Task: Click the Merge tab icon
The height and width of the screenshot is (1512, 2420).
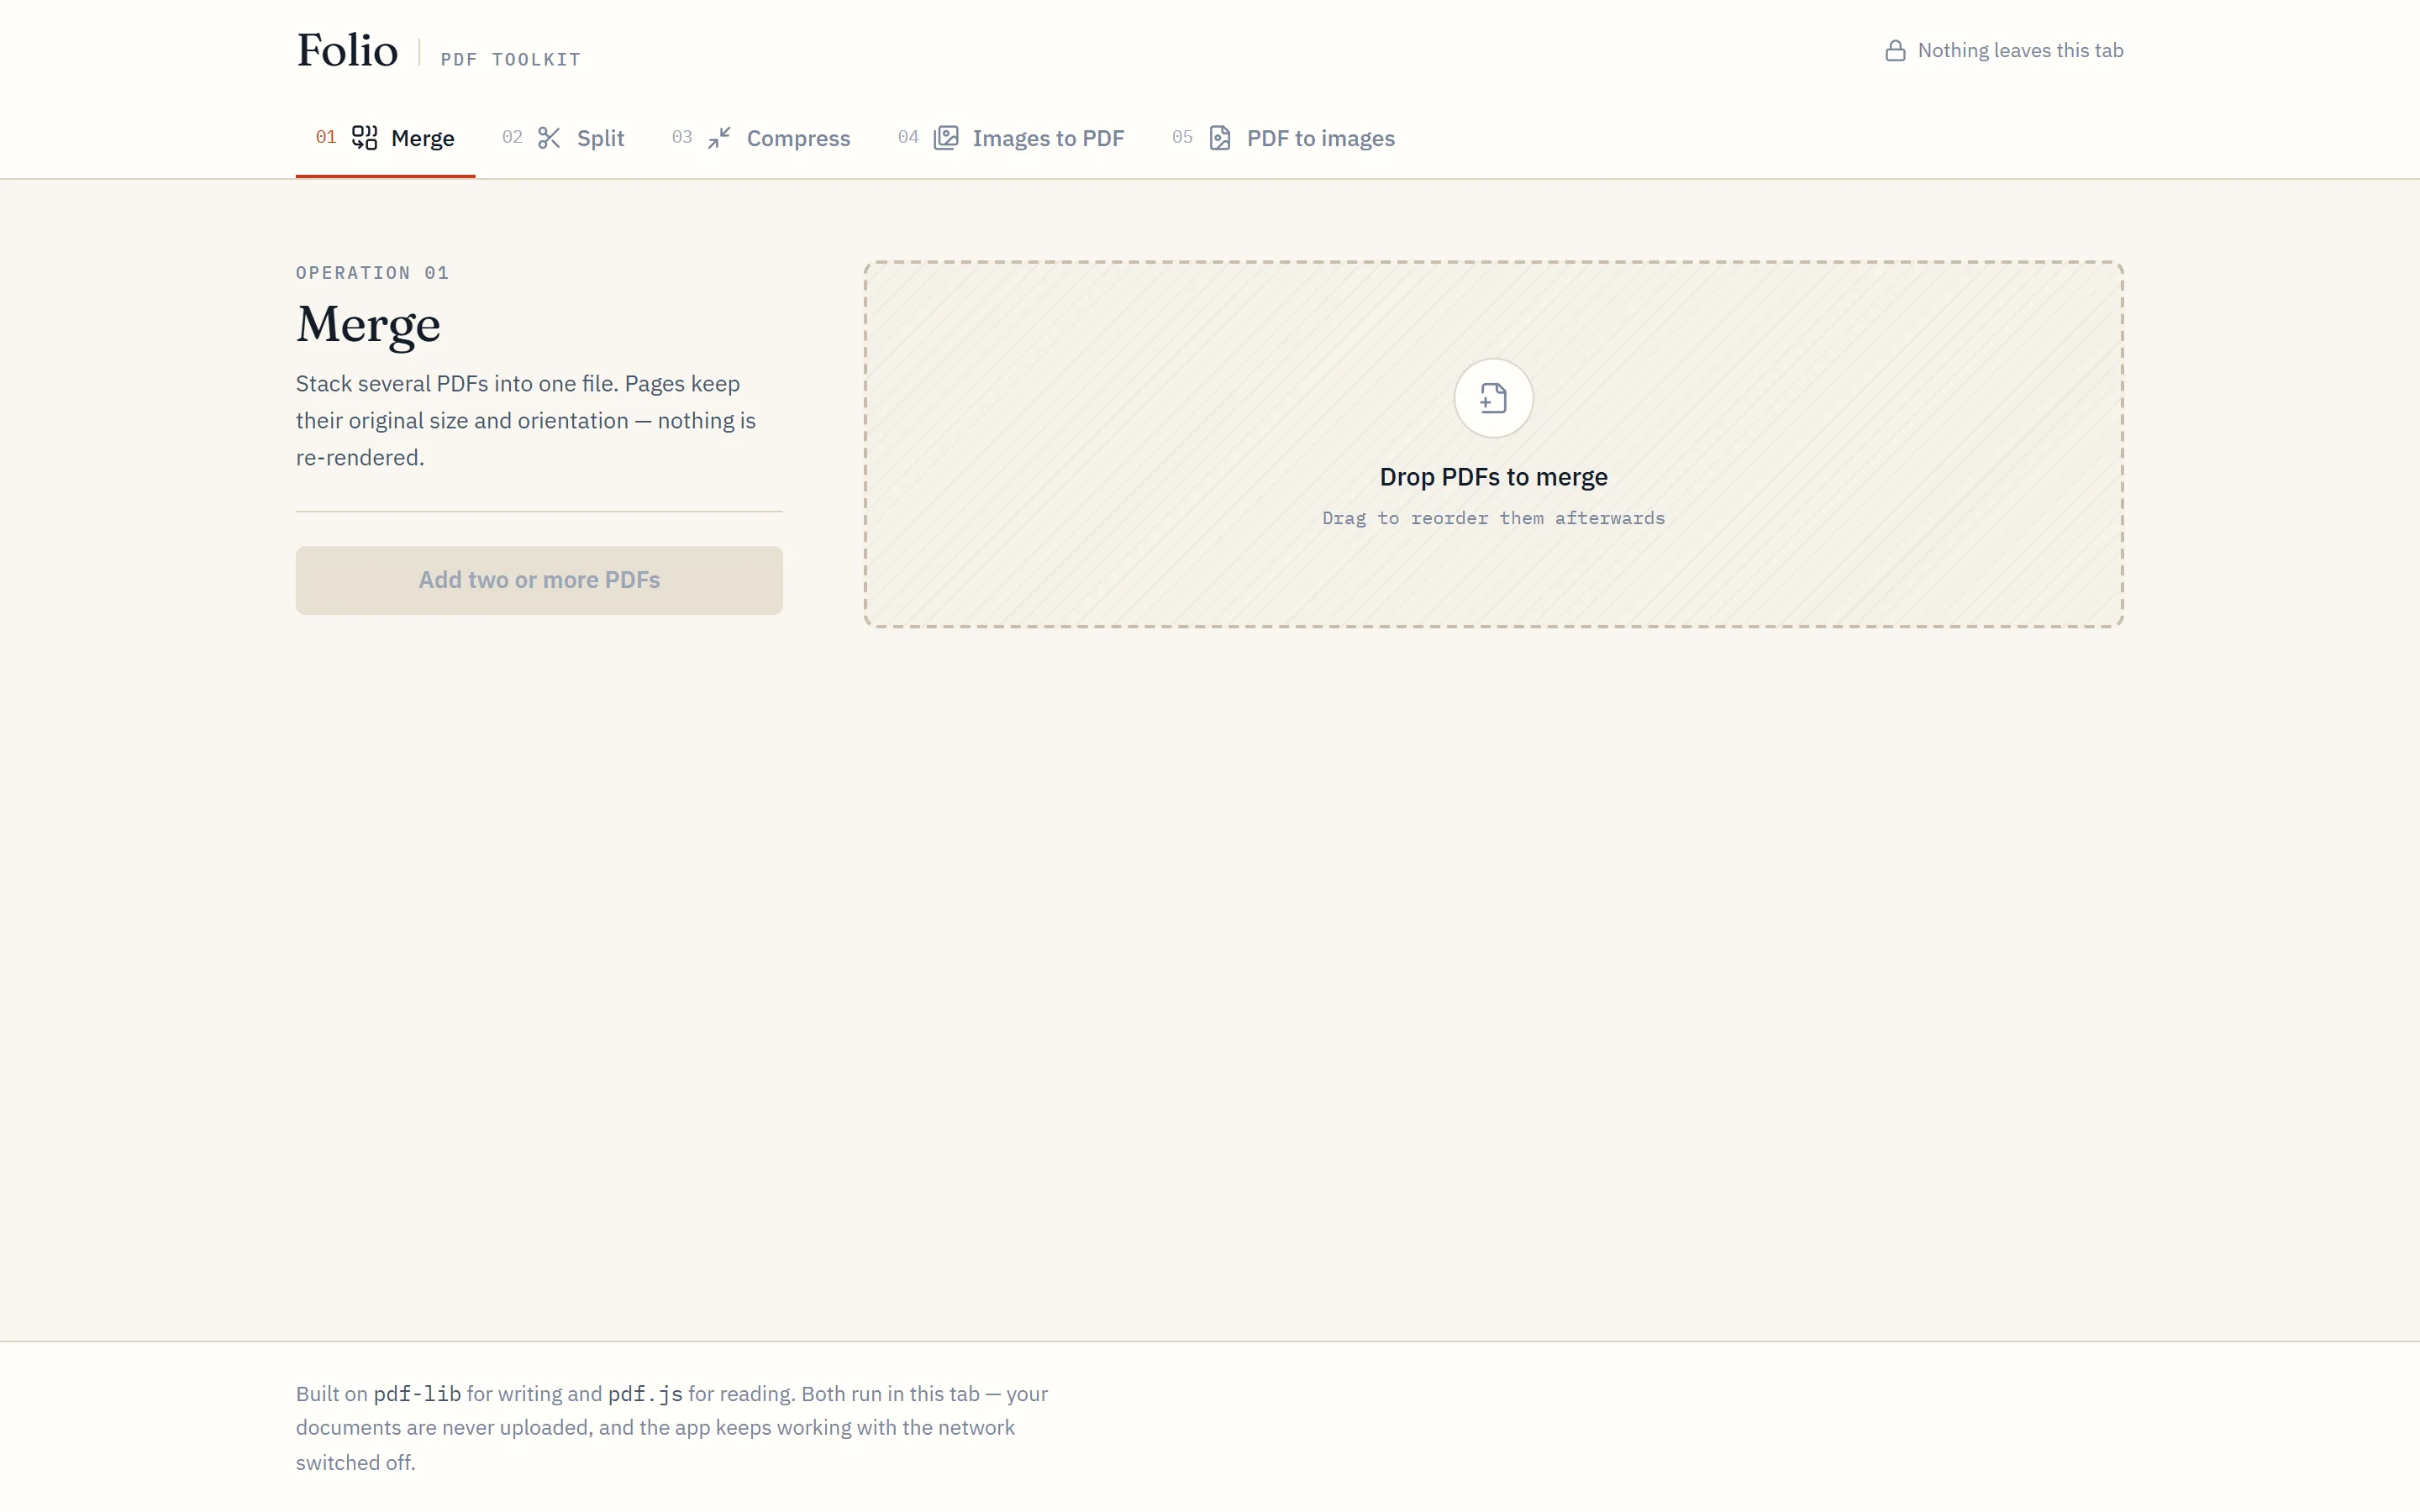Action: click(x=364, y=138)
